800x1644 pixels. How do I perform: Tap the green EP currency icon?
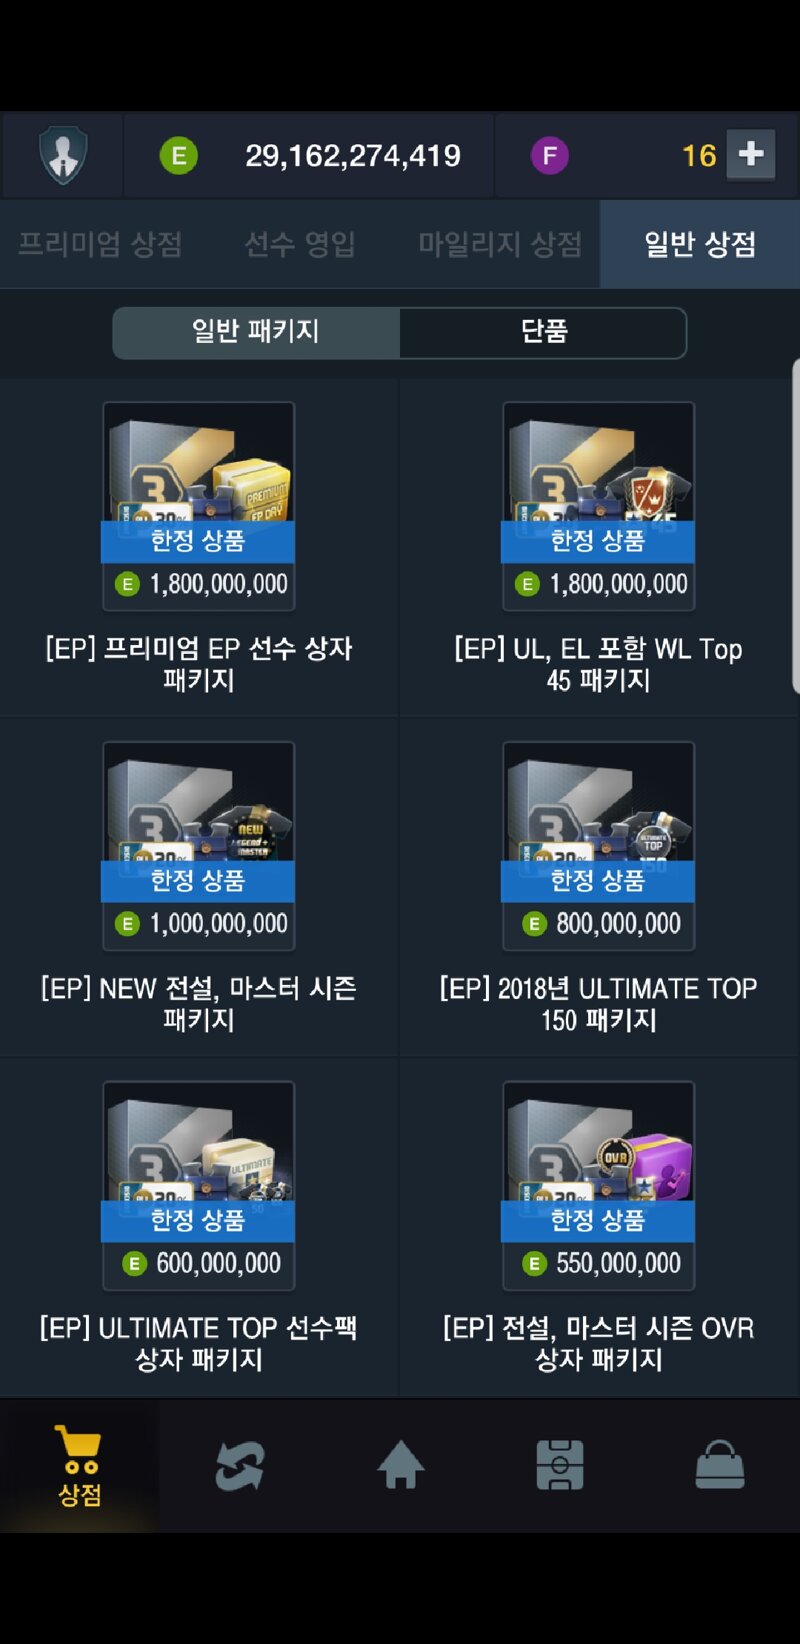[x=179, y=155]
